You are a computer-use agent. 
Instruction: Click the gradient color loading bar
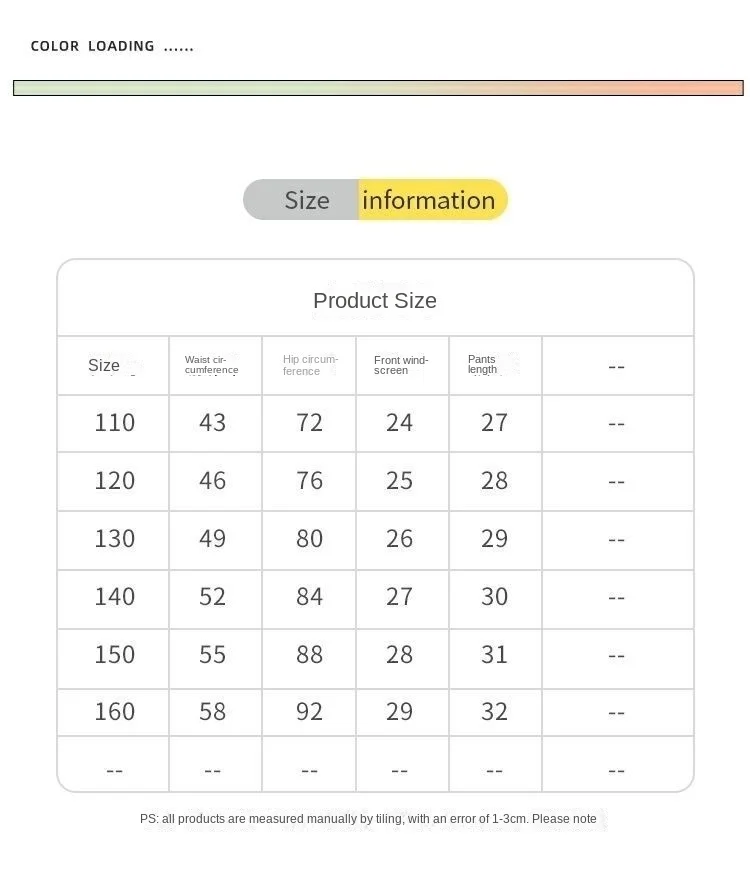378,88
